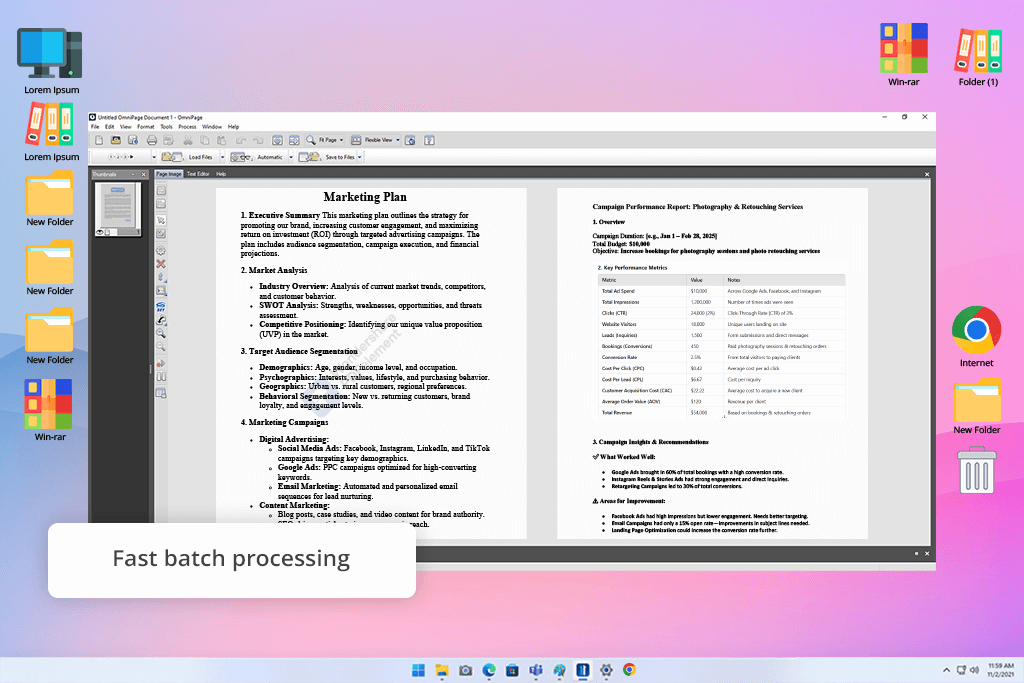Click the Load Files folder icon
The height and width of the screenshot is (683, 1024).
172,157
